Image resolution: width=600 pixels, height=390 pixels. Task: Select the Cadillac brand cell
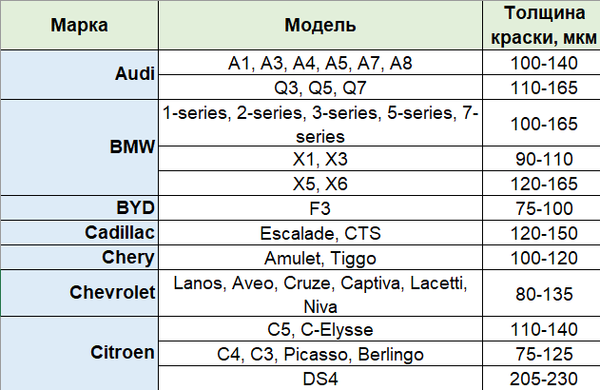tap(79, 233)
